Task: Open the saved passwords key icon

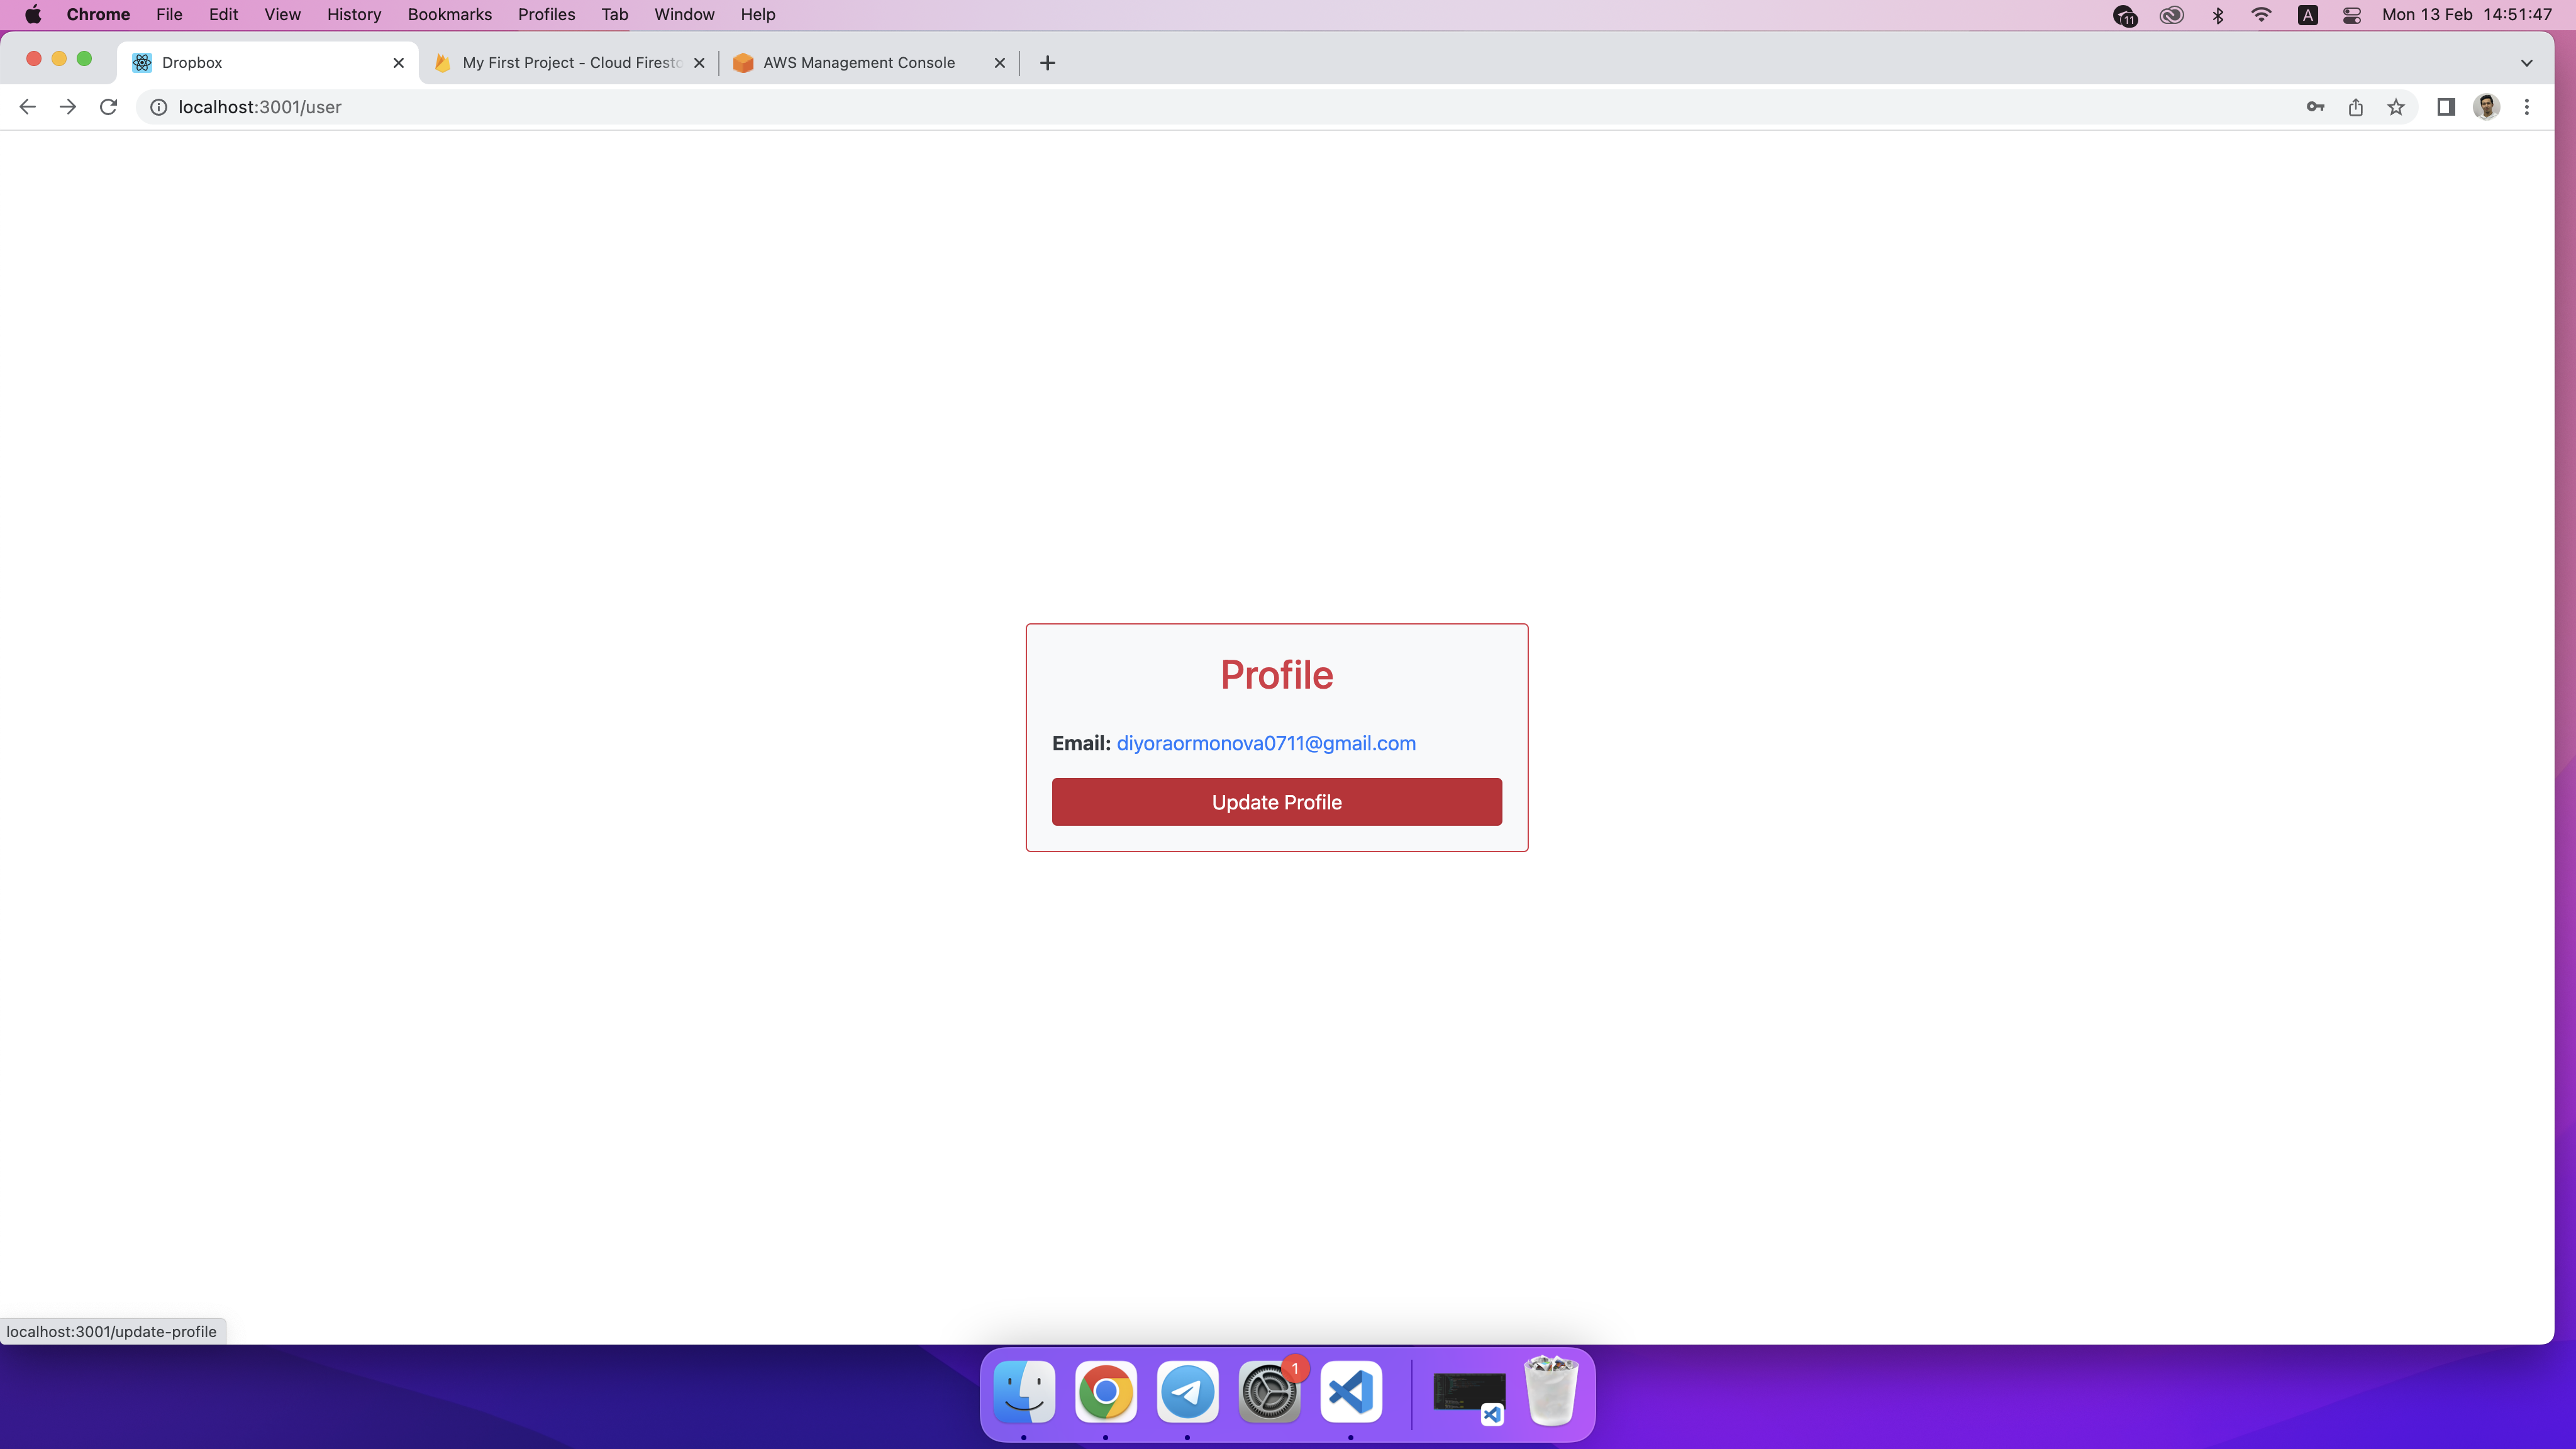Action: click(x=2315, y=107)
